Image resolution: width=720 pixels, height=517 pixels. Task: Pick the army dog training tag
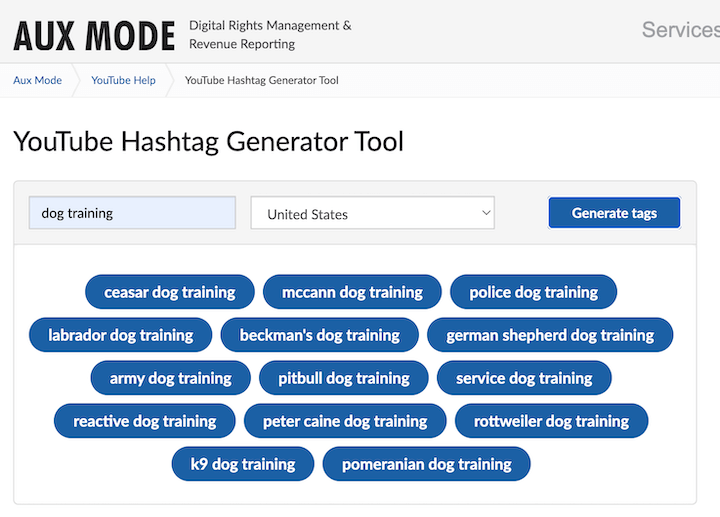coord(170,378)
